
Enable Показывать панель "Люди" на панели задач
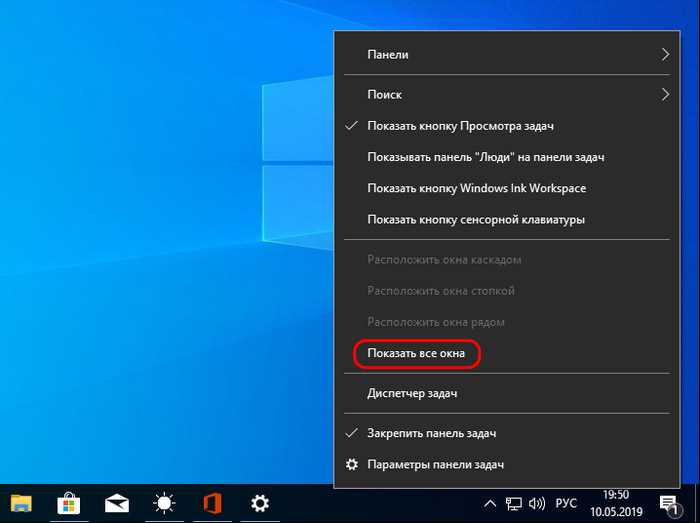point(507,157)
